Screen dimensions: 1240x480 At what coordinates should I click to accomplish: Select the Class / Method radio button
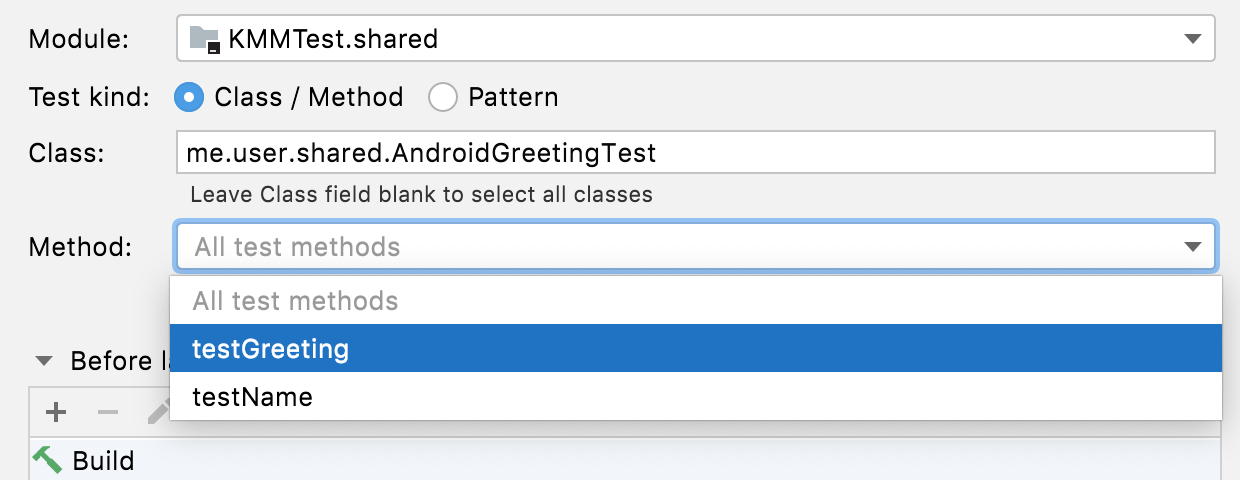pos(188,97)
